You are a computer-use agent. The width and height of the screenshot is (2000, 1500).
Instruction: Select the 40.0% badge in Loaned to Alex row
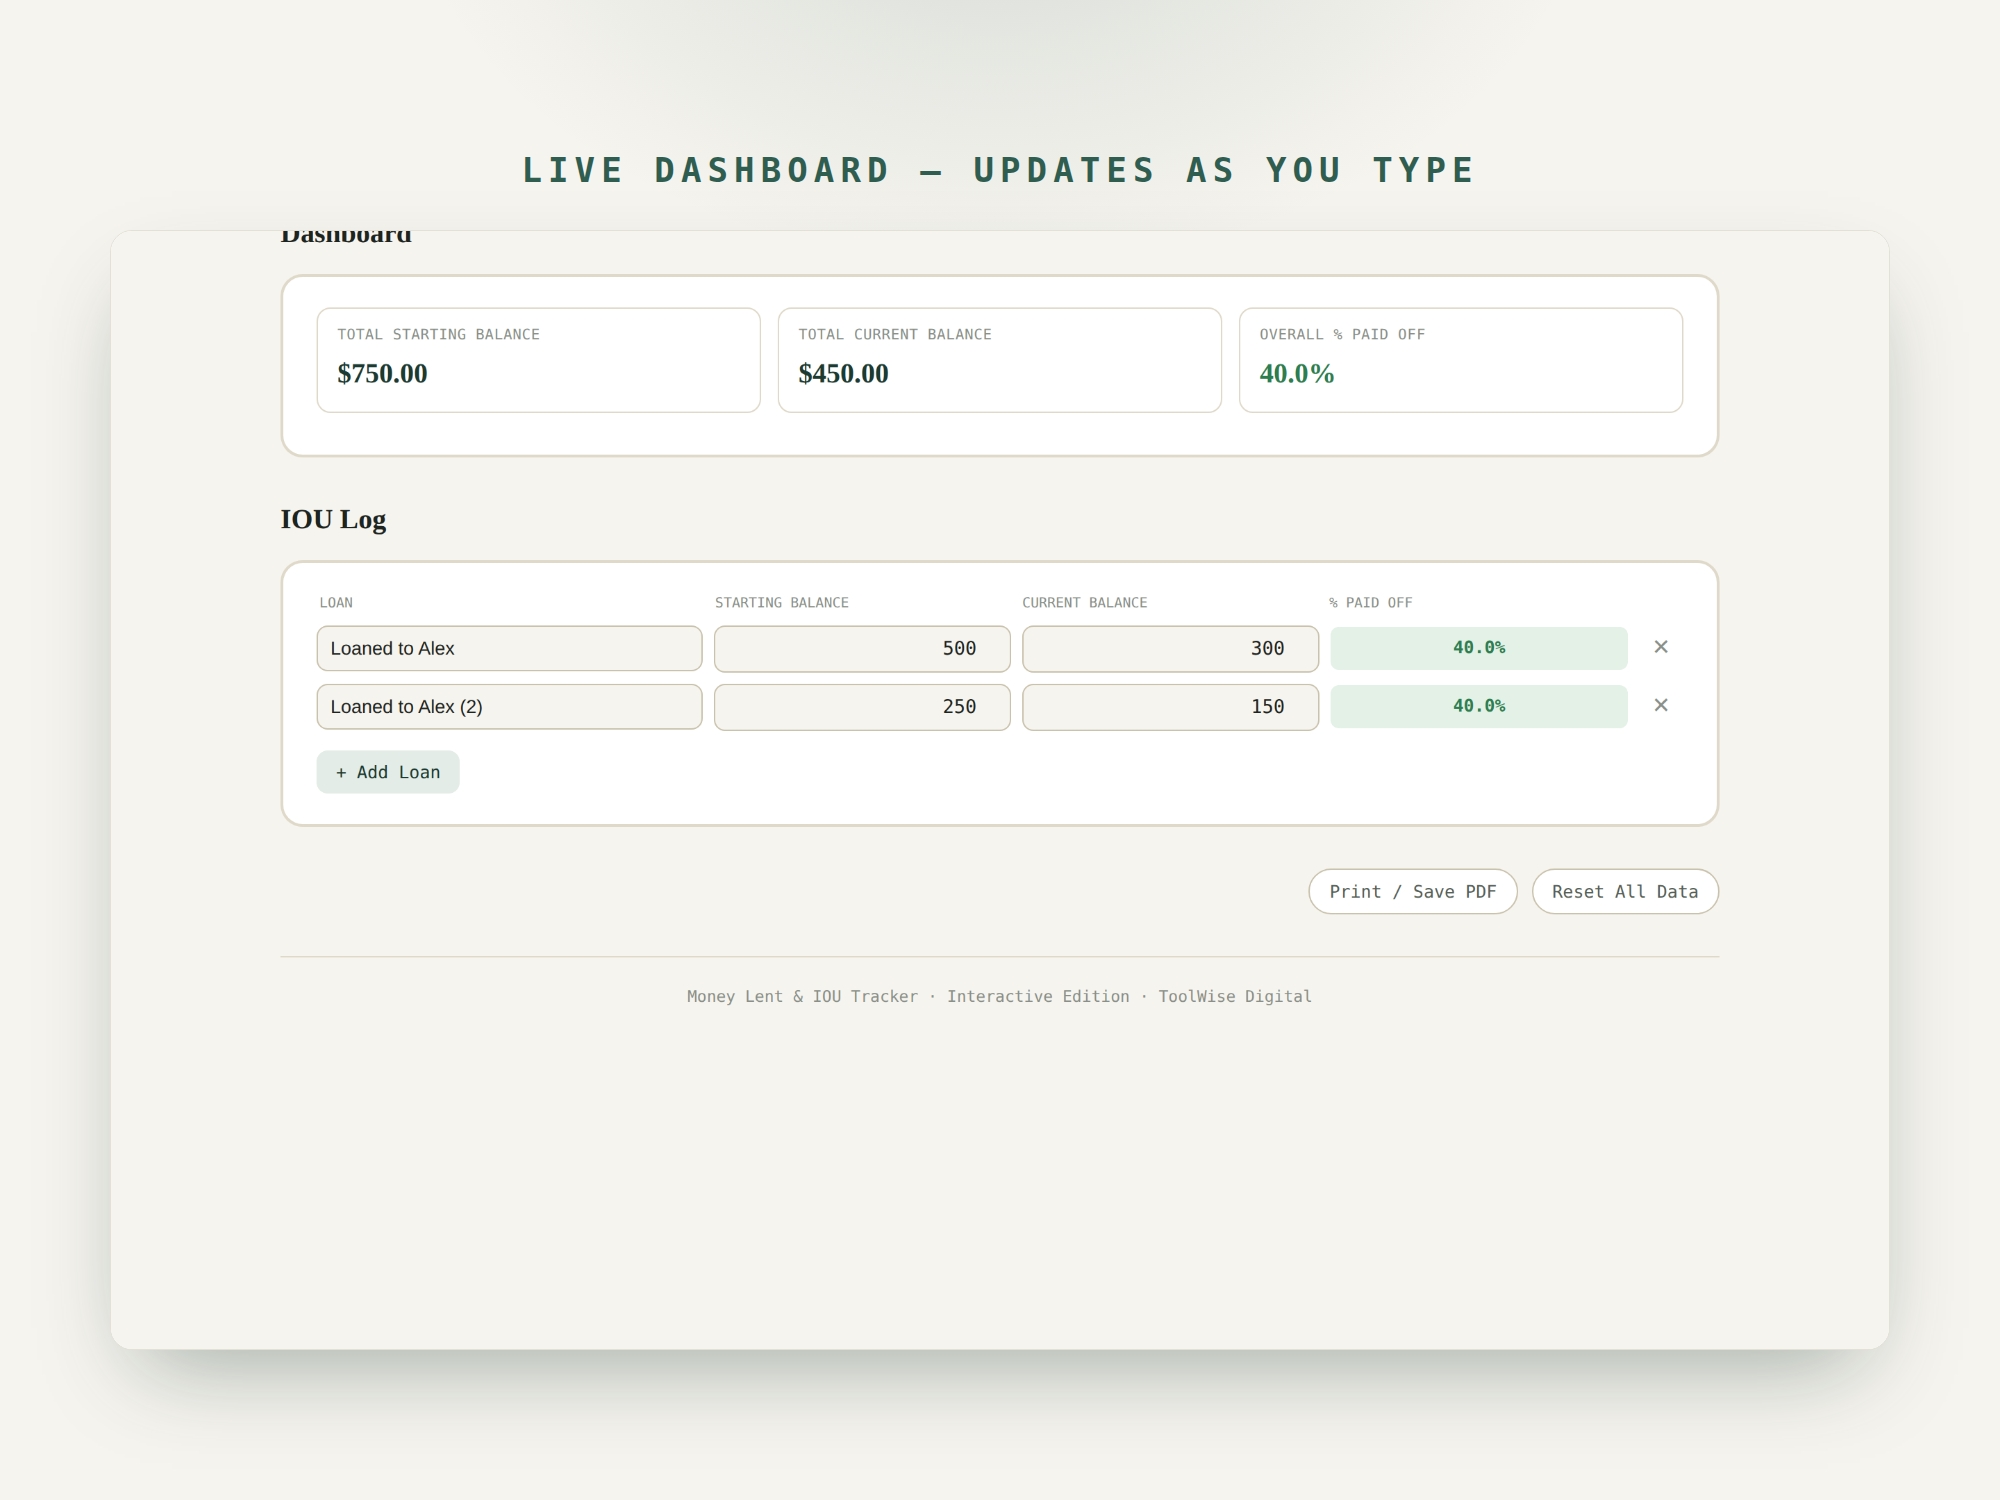tap(1479, 648)
